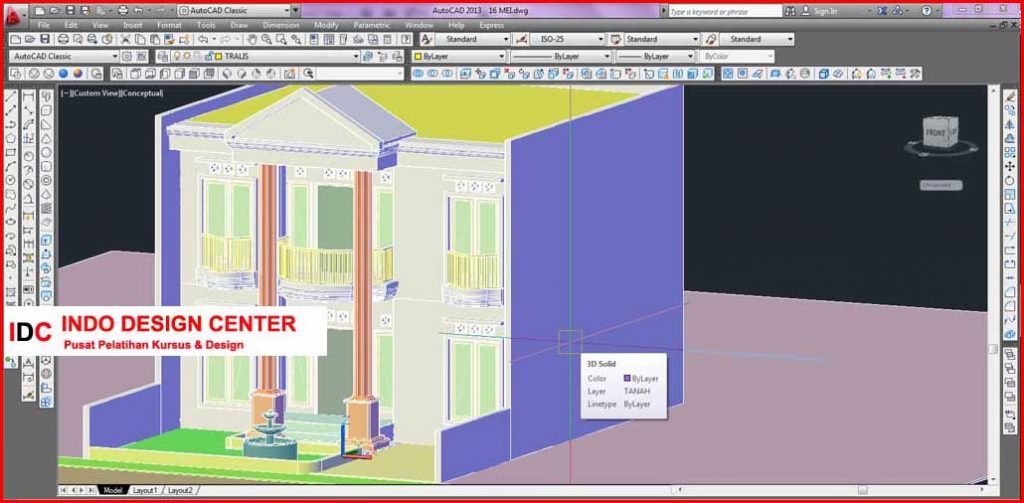Click New drawing icon in standard toolbar
1024x503 pixels.
[14, 39]
